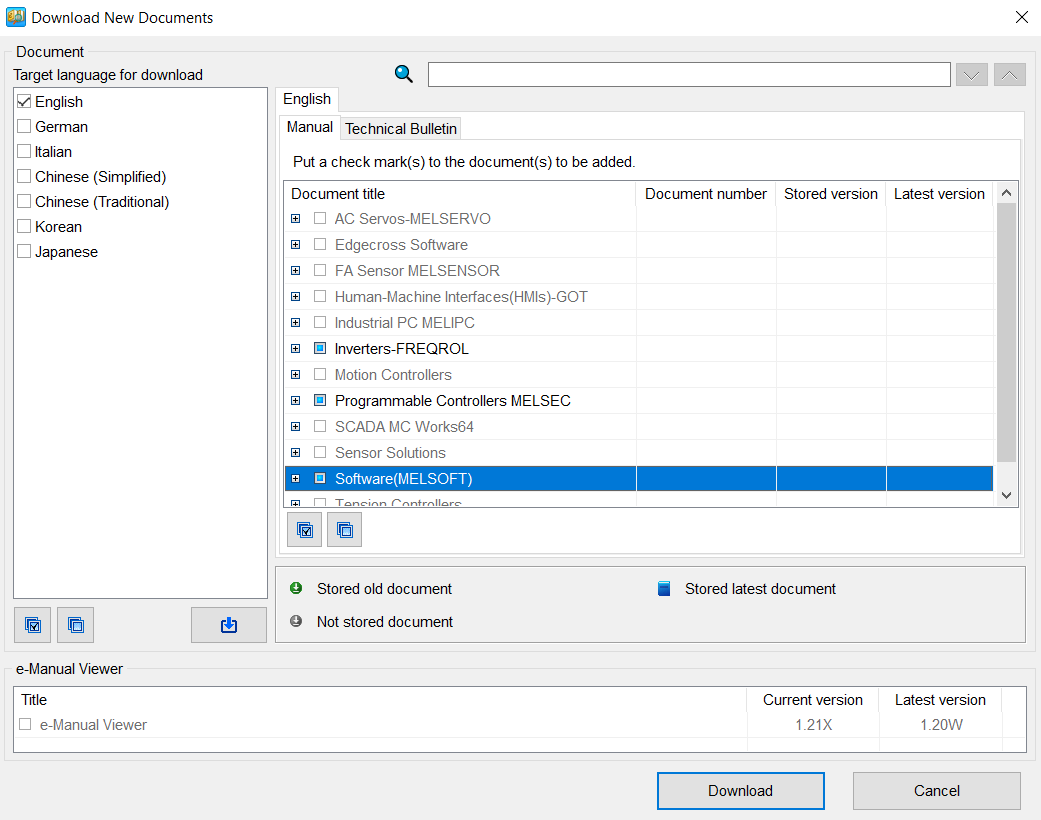This screenshot has height=820, width=1041.
Task: Focus the document search input field
Action: click(689, 74)
